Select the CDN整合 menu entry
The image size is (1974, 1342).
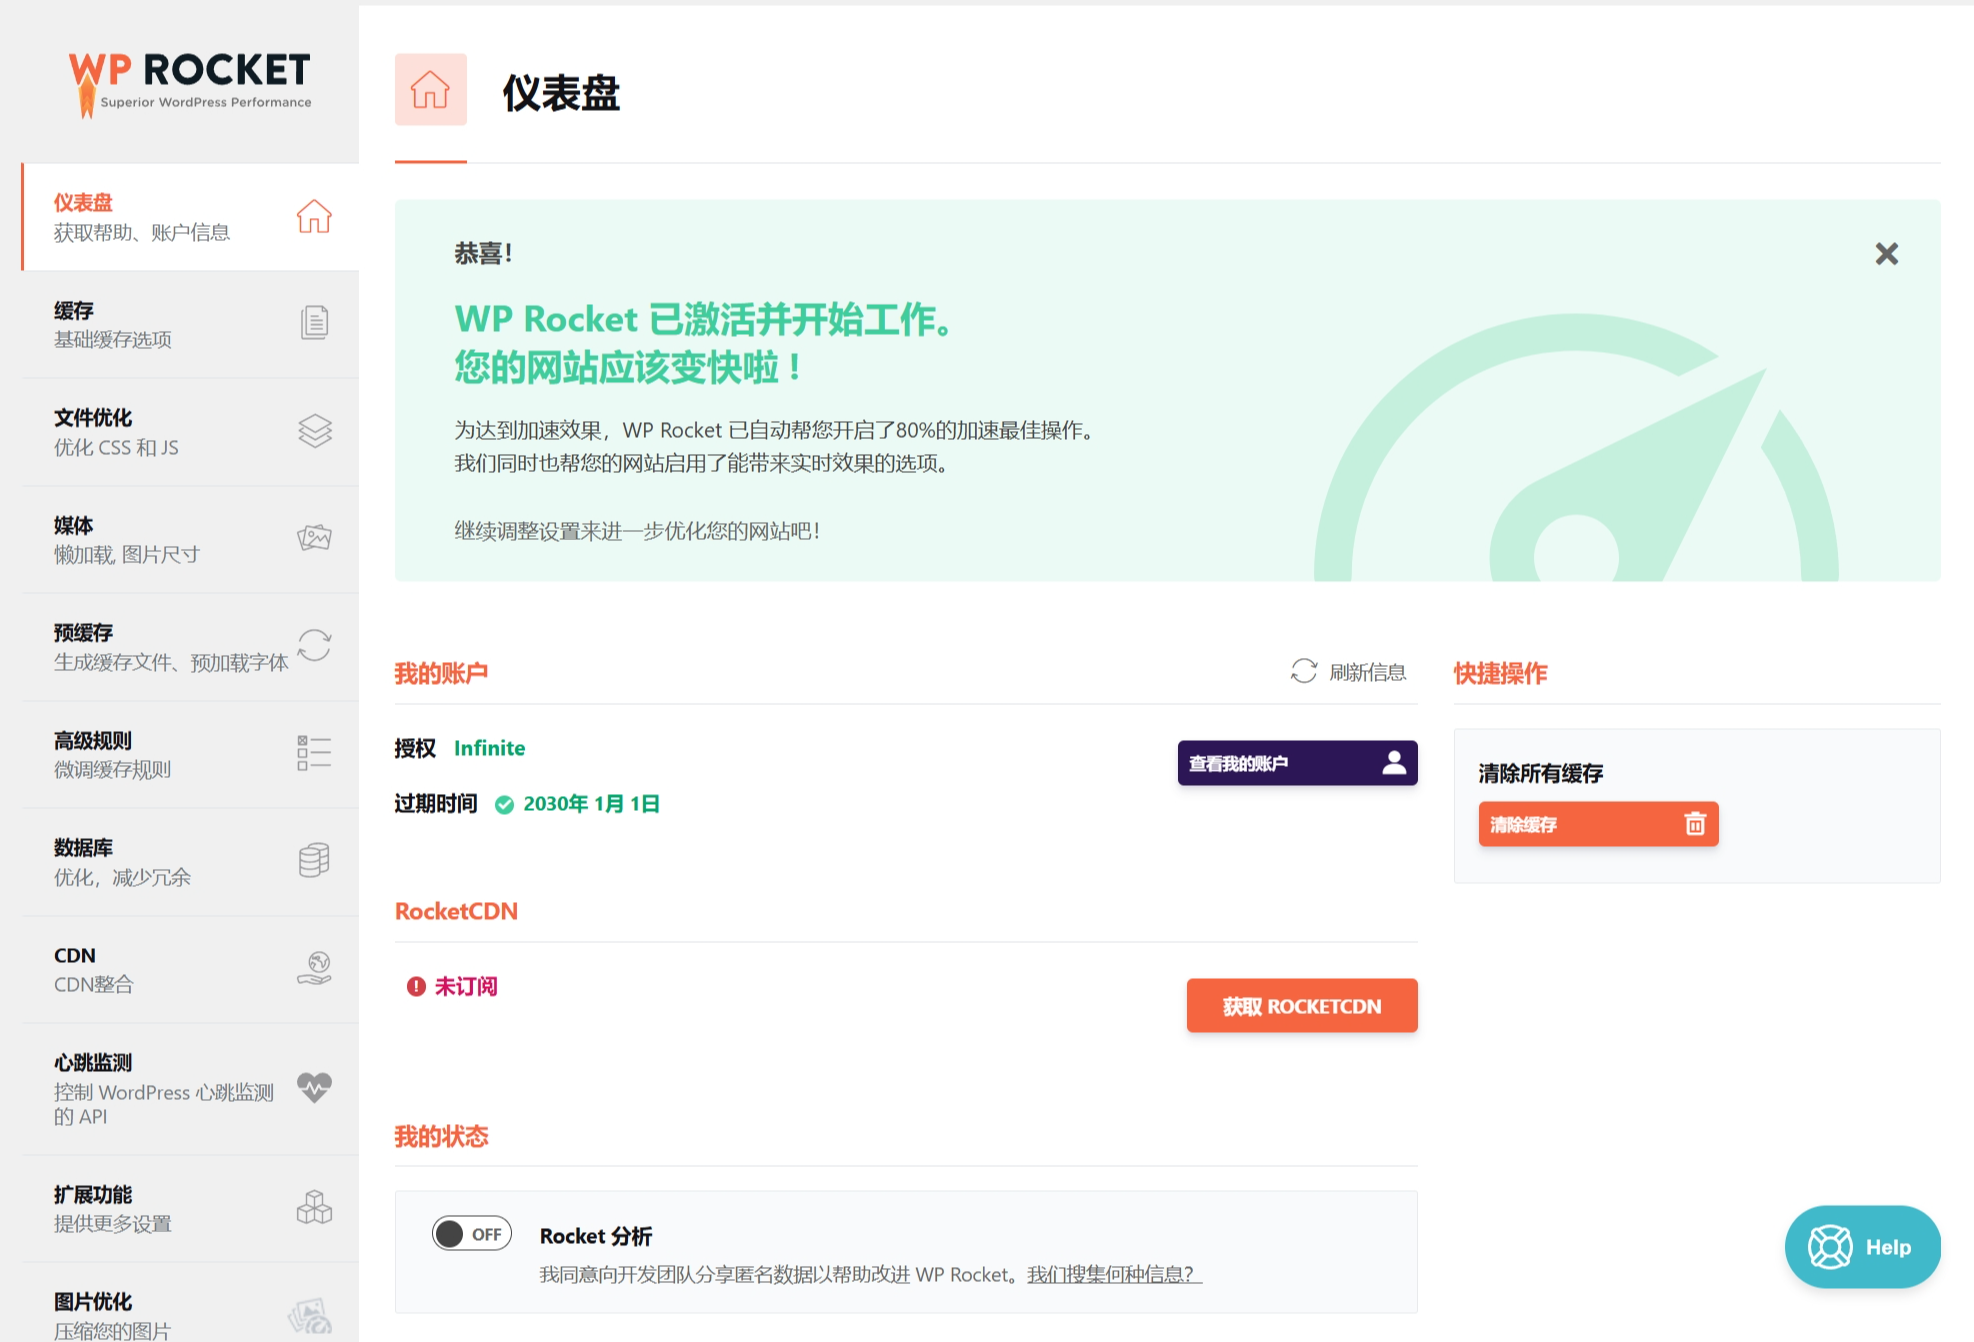pyautogui.click(x=190, y=969)
